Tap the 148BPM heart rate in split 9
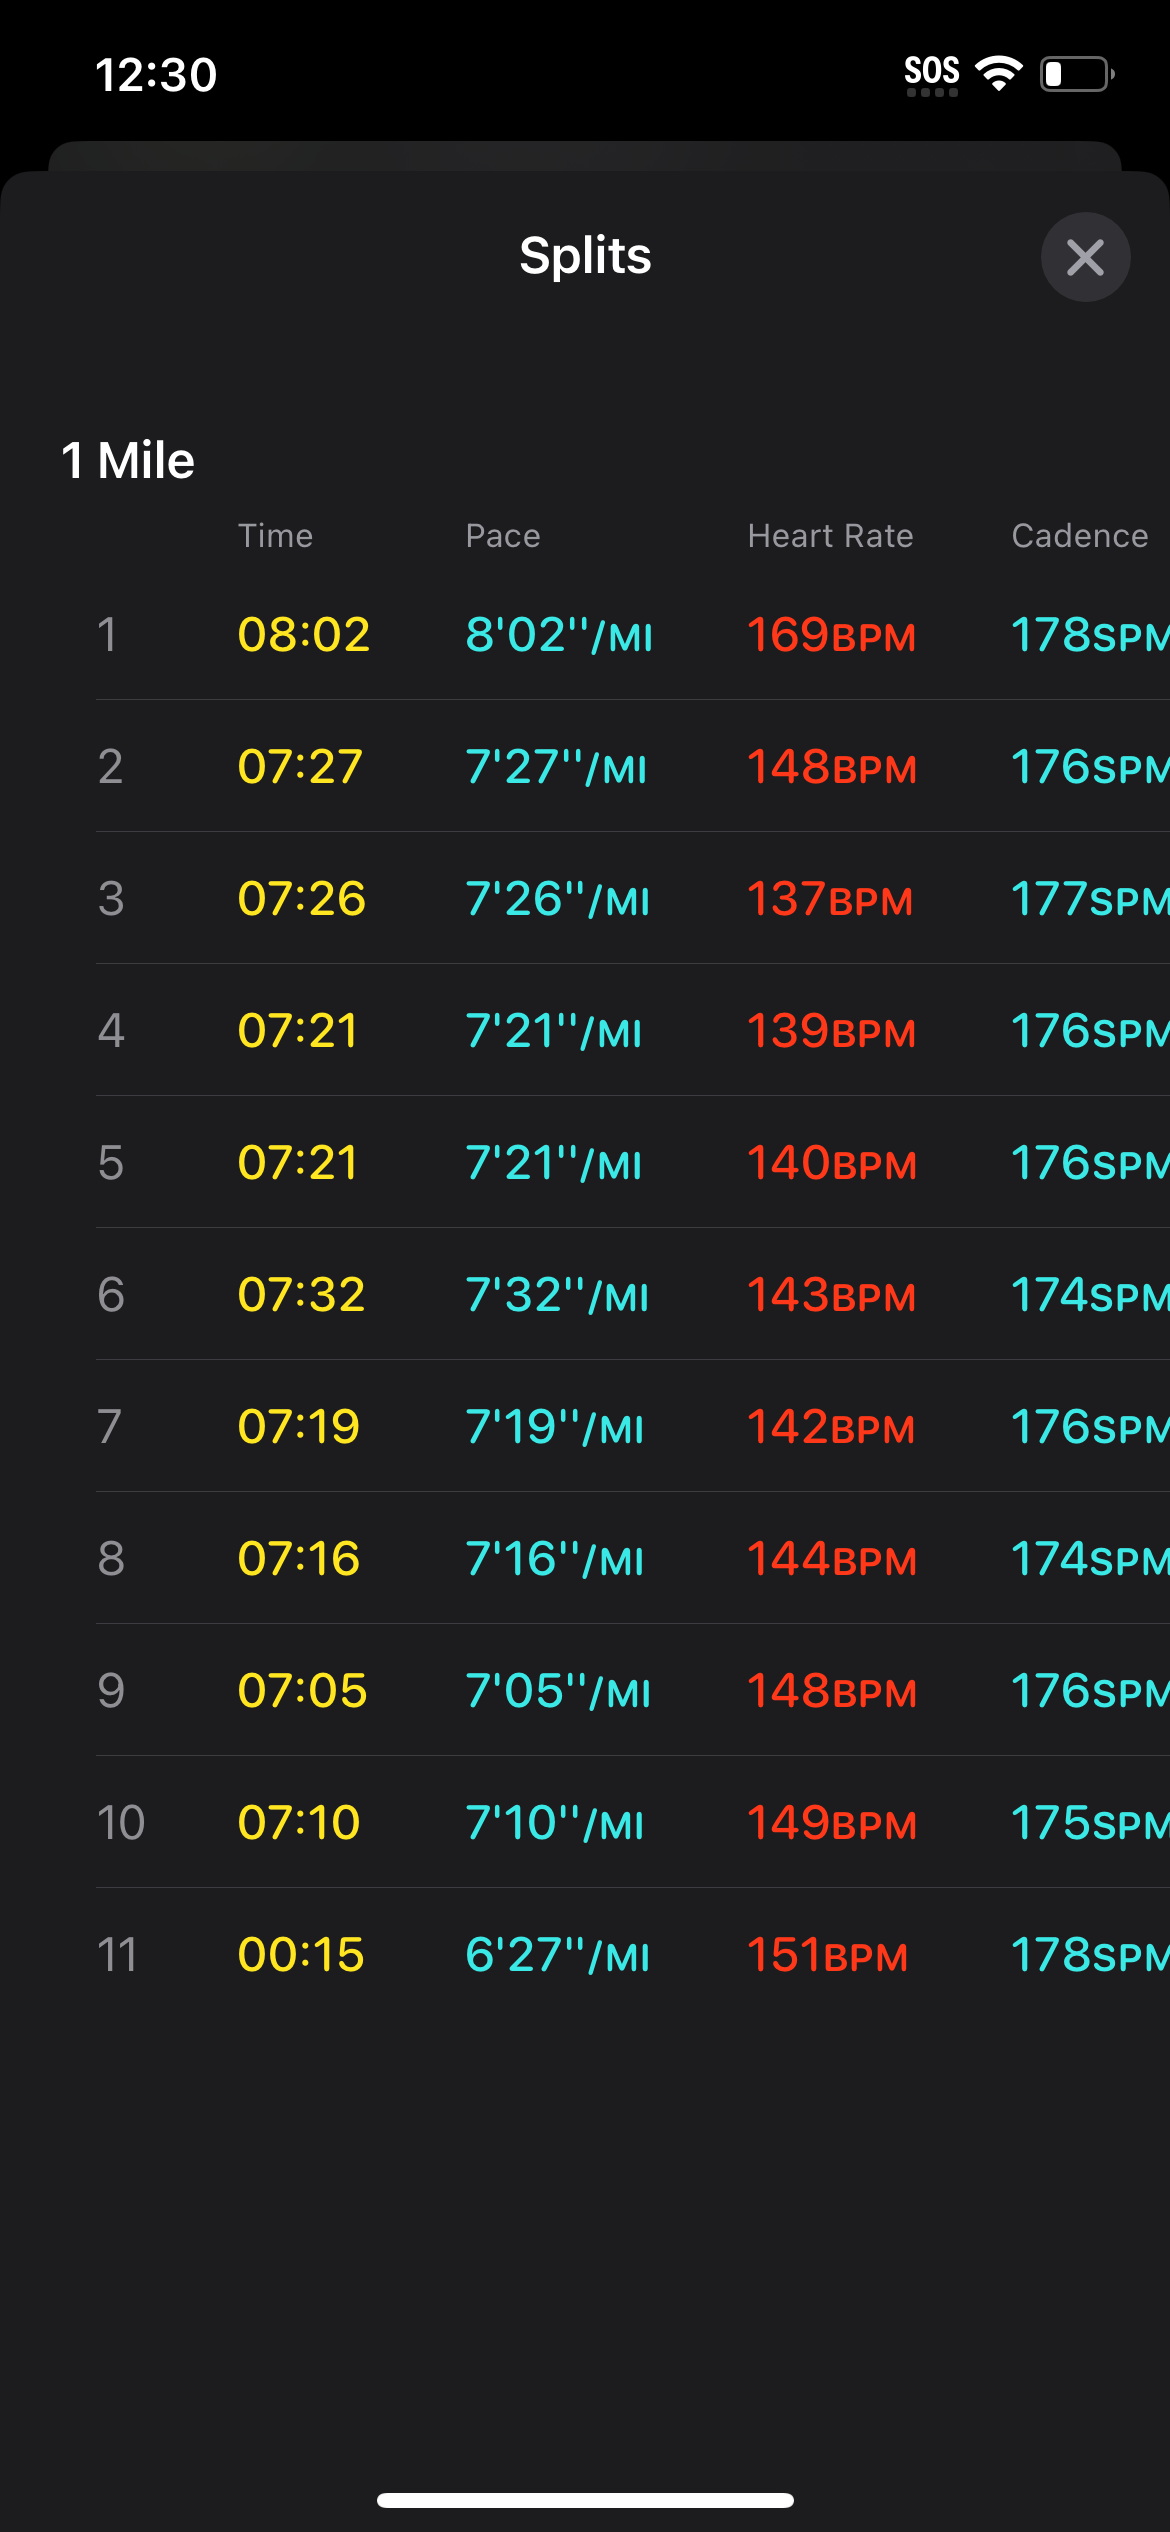 click(832, 1691)
